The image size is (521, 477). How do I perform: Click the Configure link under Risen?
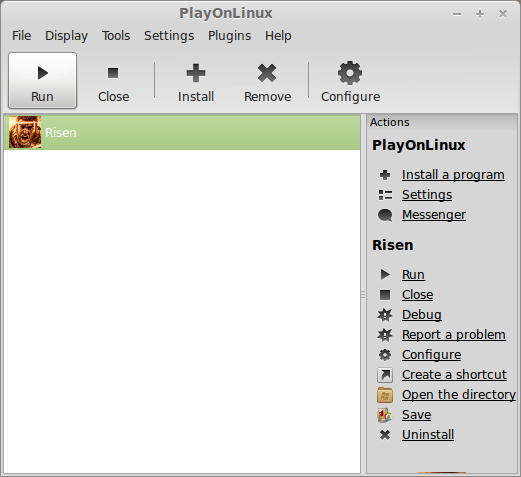point(431,355)
